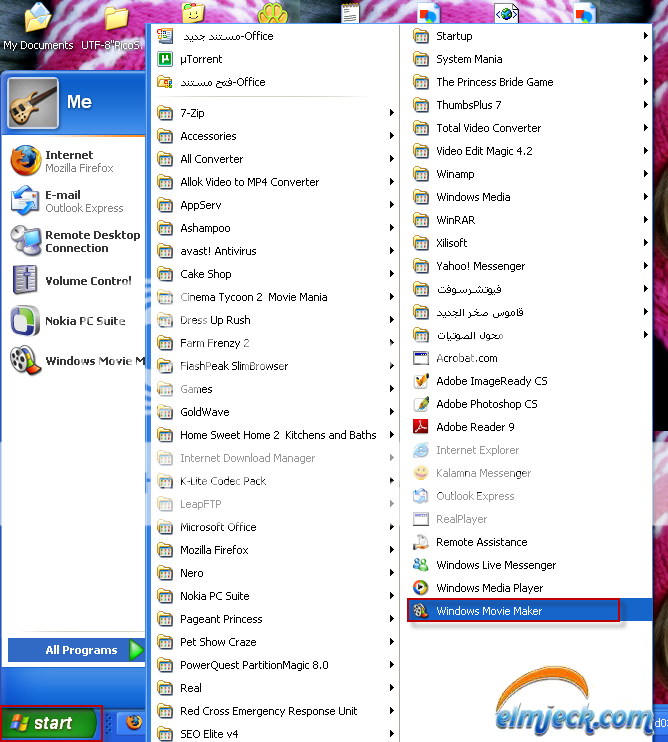Expand the All Converter folder

click(x=276, y=159)
